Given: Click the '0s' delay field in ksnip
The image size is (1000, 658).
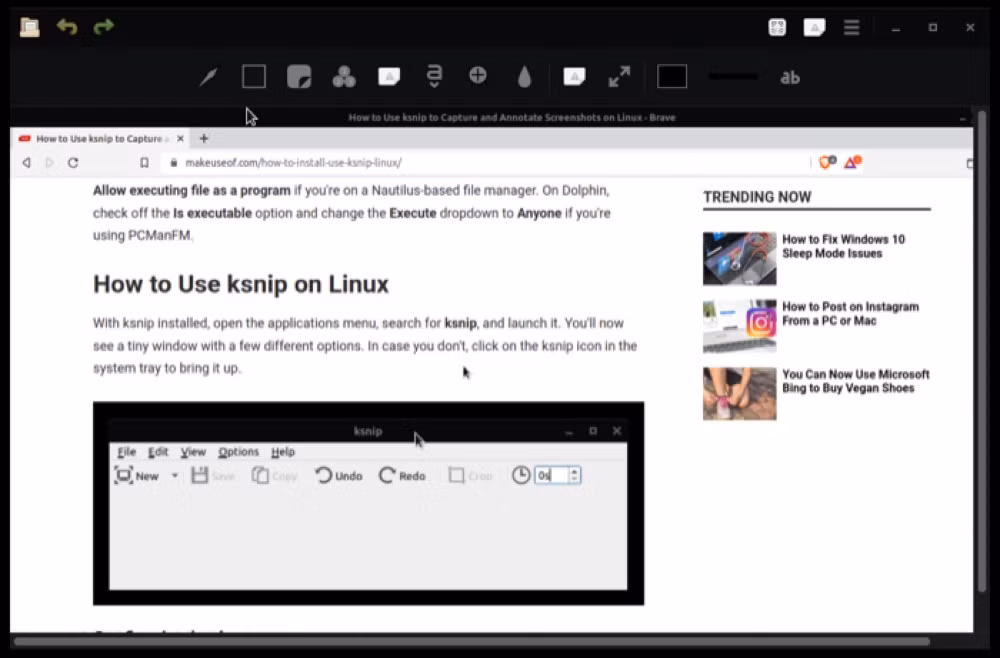Looking at the screenshot, I should (x=552, y=475).
